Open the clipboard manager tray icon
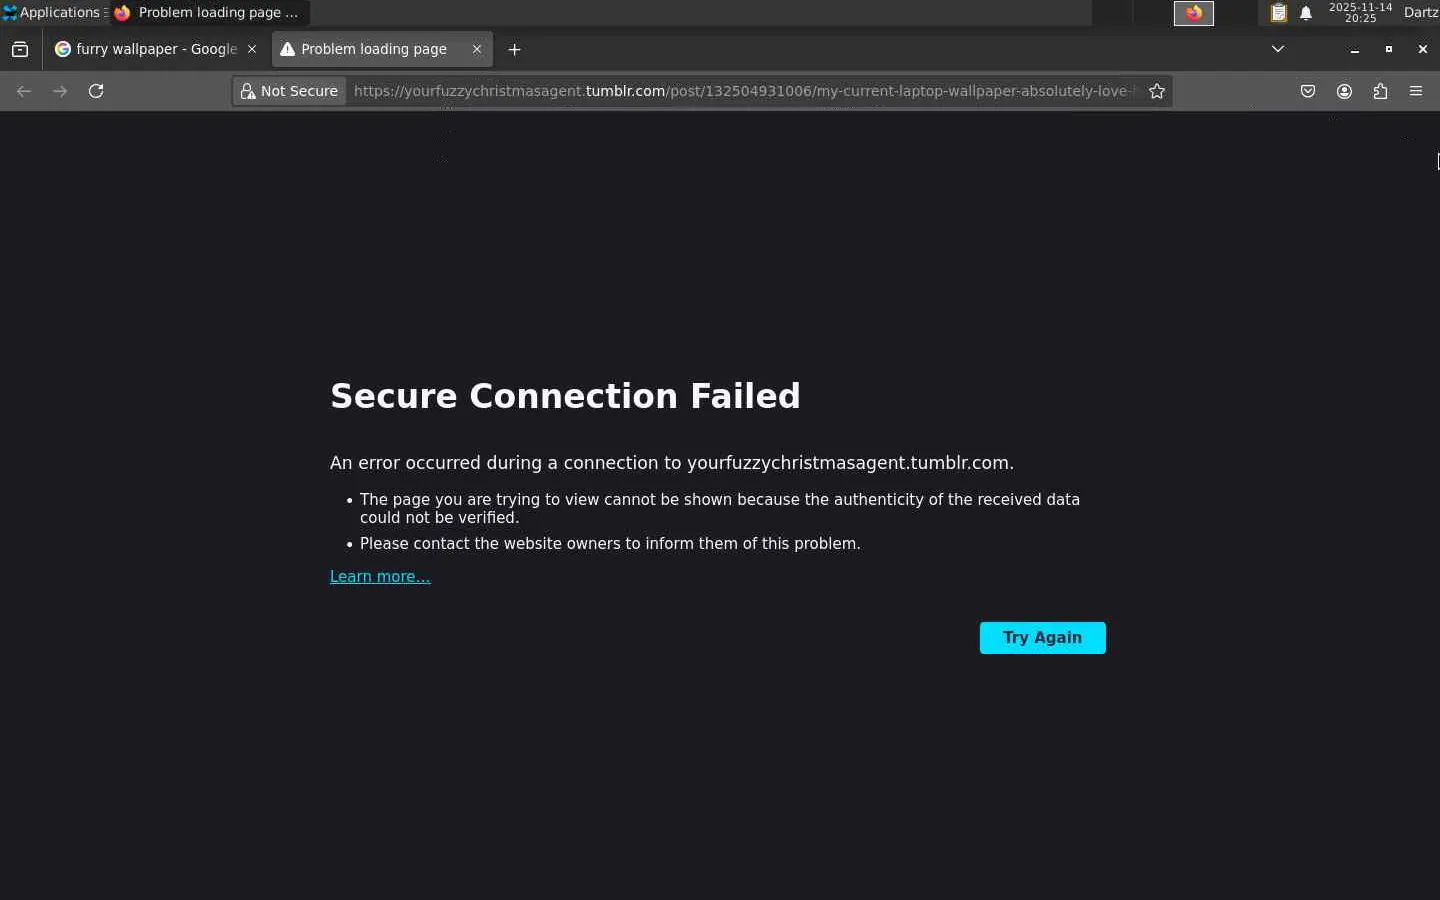The height and width of the screenshot is (900, 1440). tap(1278, 13)
